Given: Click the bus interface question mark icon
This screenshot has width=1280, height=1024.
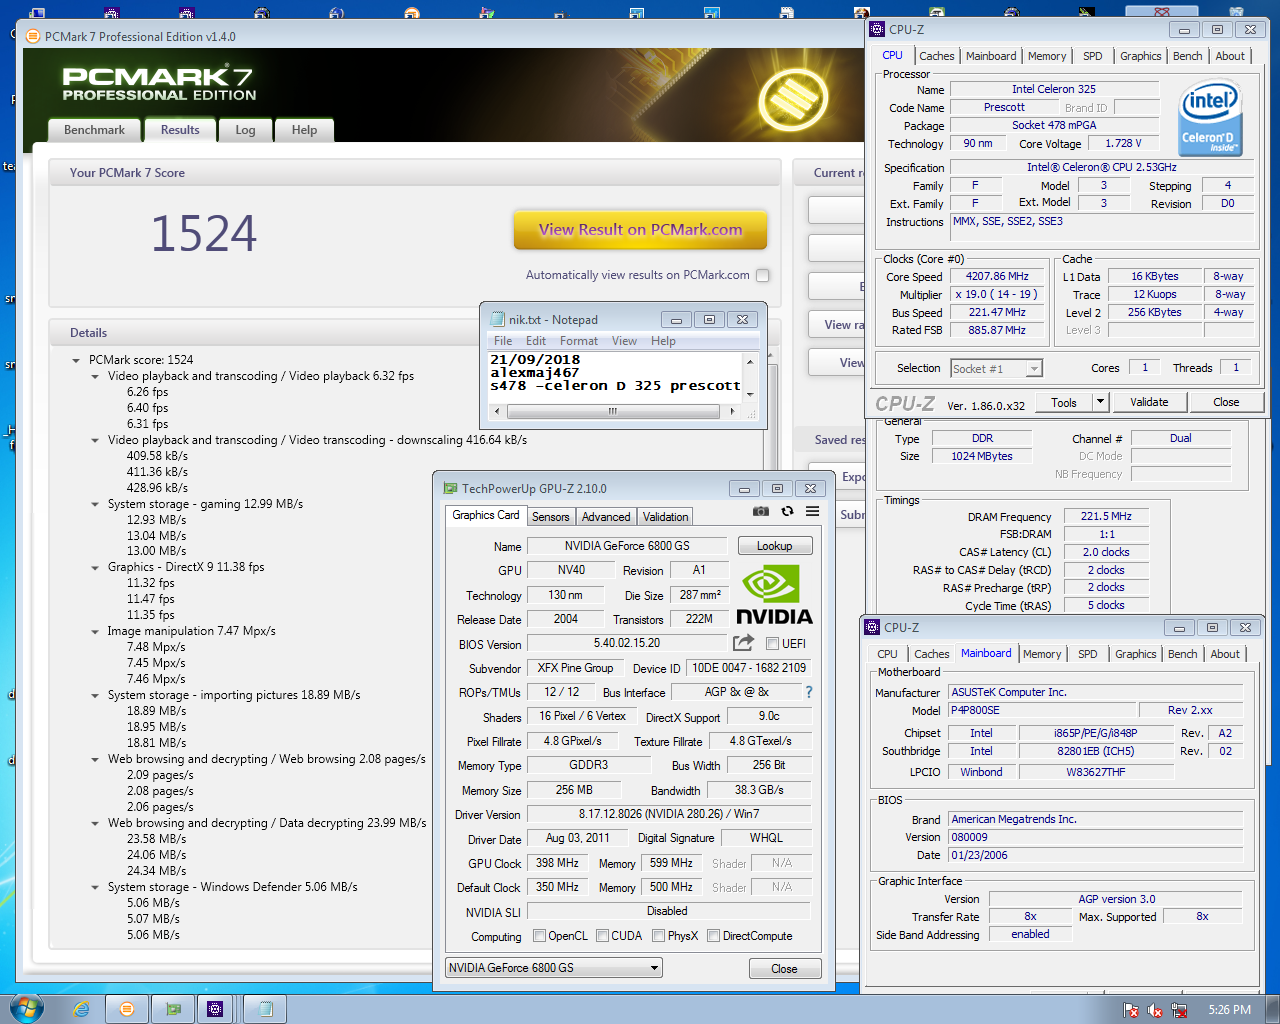Looking at the screenshot, I should pyautogui.click(x=809, y=692).
